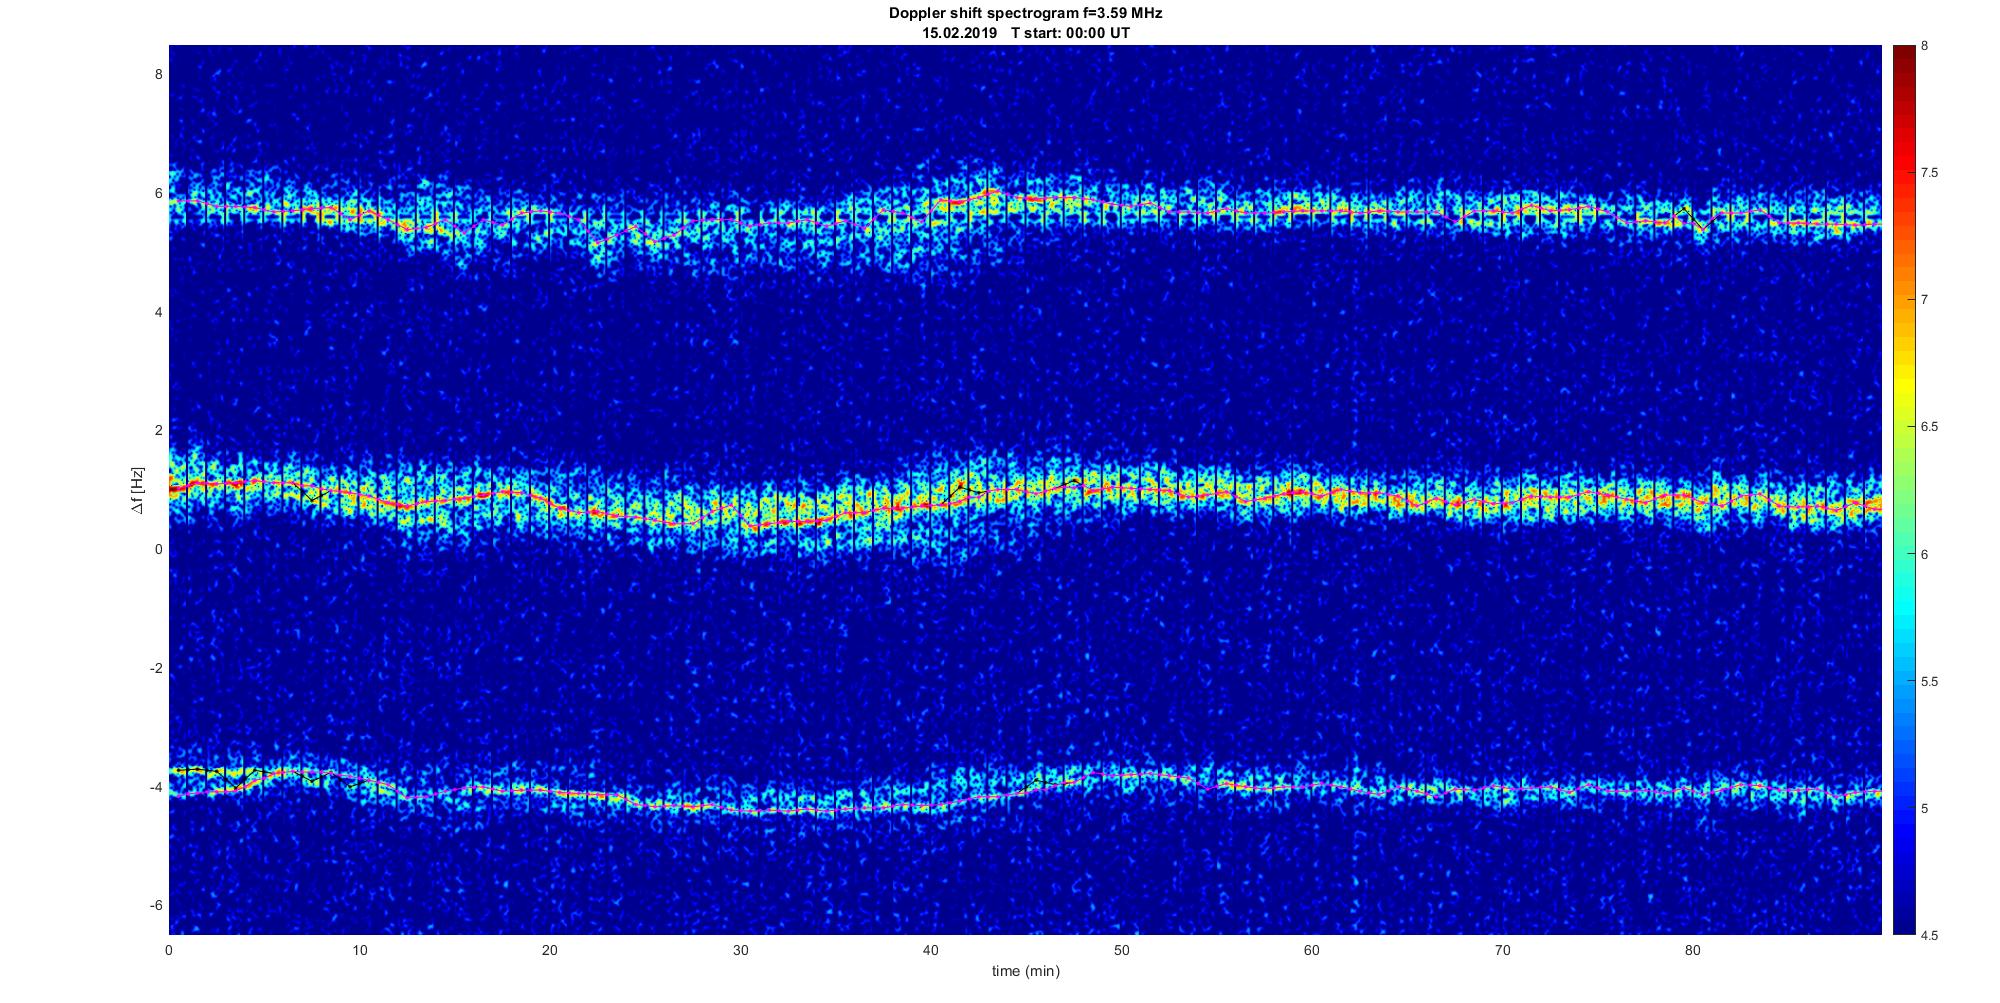
Task: Click the colorbar tick label '4.5'
Action: [1929, 935]
